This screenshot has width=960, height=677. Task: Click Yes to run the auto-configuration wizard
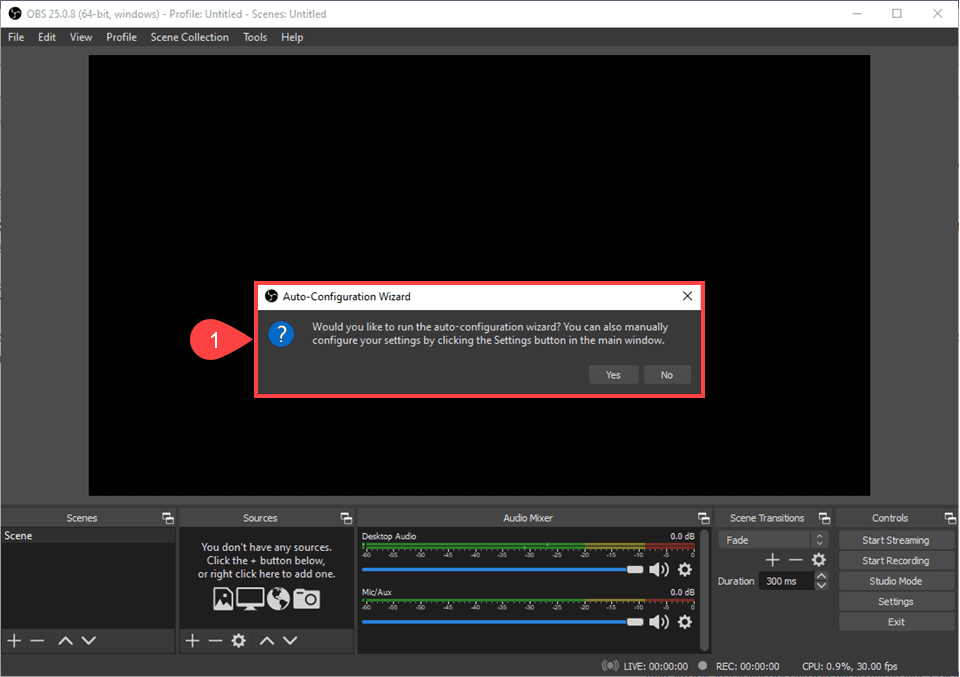coord(613,374)
